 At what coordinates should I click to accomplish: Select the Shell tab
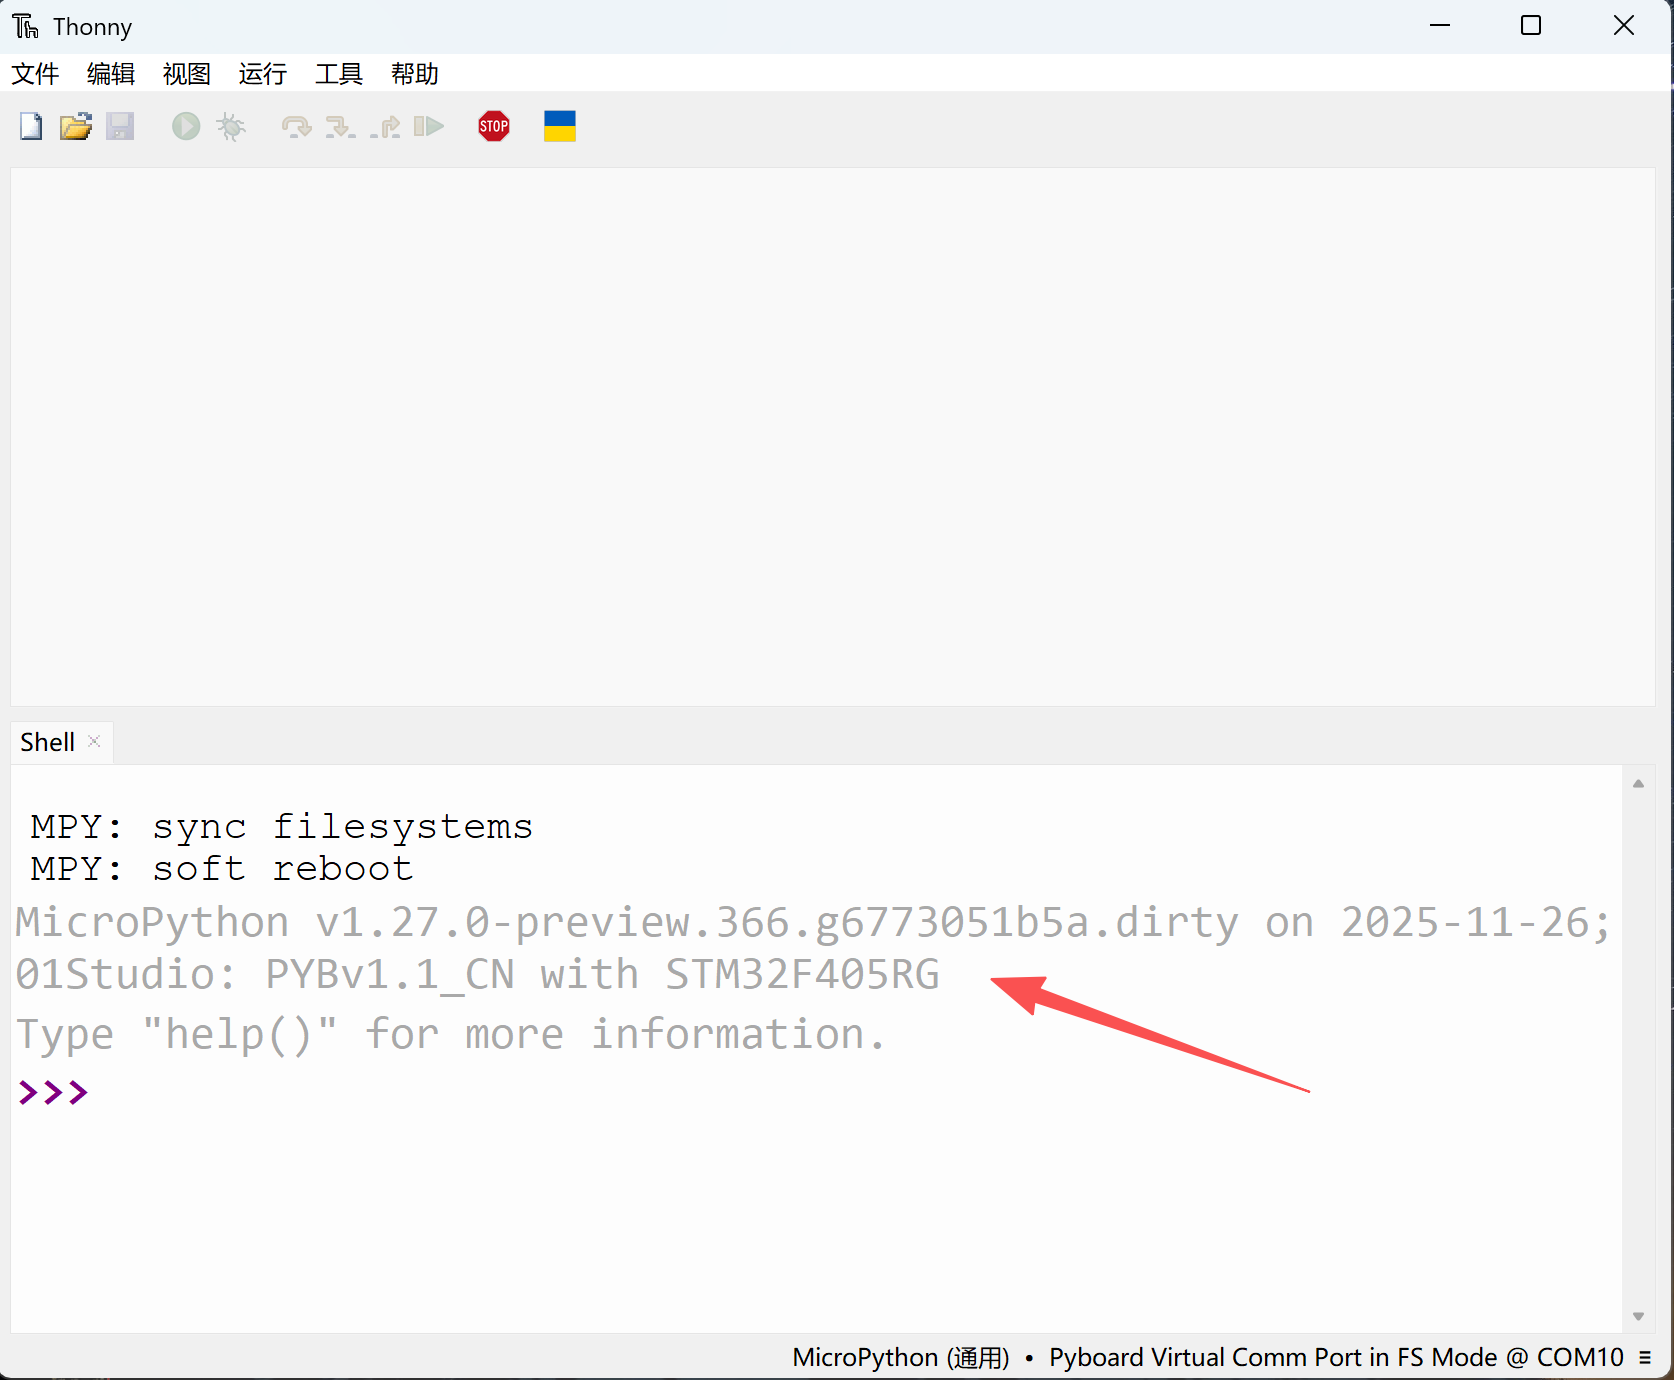tap(46, 741)
